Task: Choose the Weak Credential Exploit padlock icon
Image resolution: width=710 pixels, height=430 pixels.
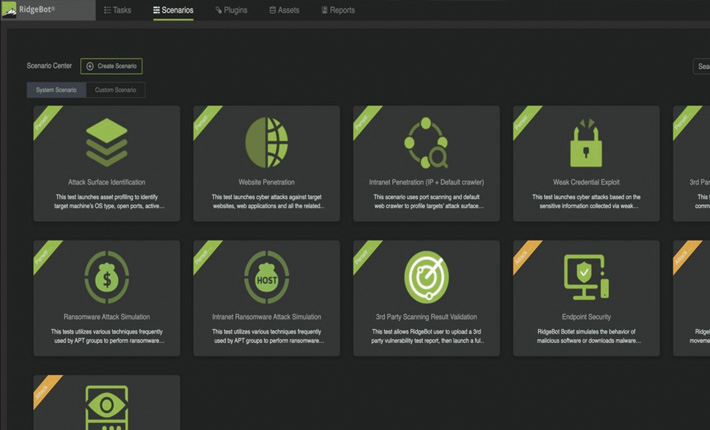Action: point(586,142)
